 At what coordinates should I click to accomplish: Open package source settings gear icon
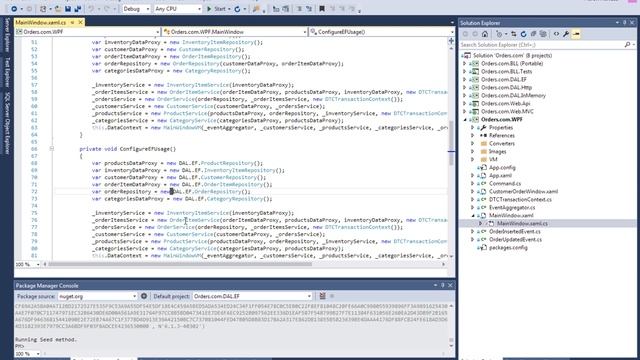coord(144,296)
